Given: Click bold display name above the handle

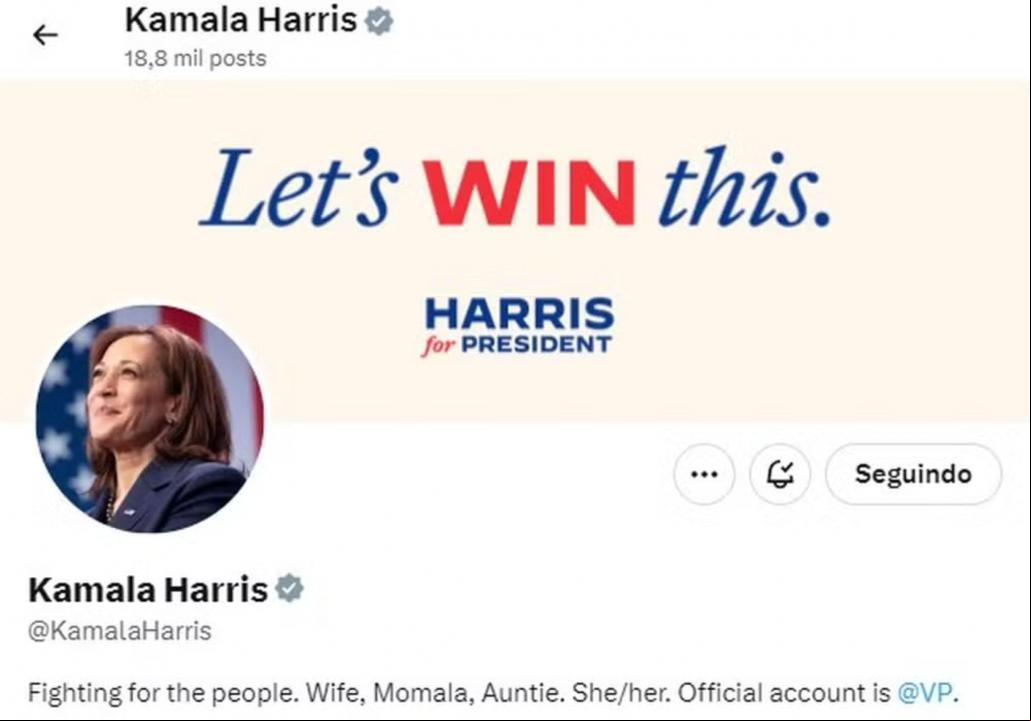Looking at the screenshot, I should (x=148, y=589).
